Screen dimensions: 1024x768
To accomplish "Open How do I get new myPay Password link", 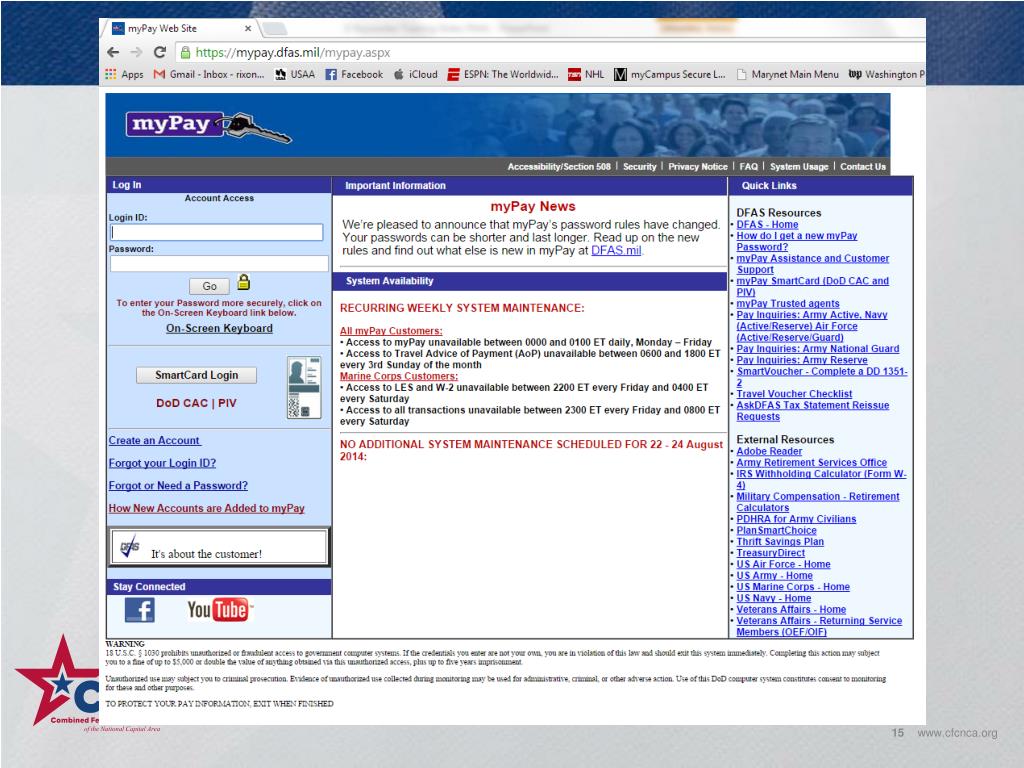I will tap(797, 241).
